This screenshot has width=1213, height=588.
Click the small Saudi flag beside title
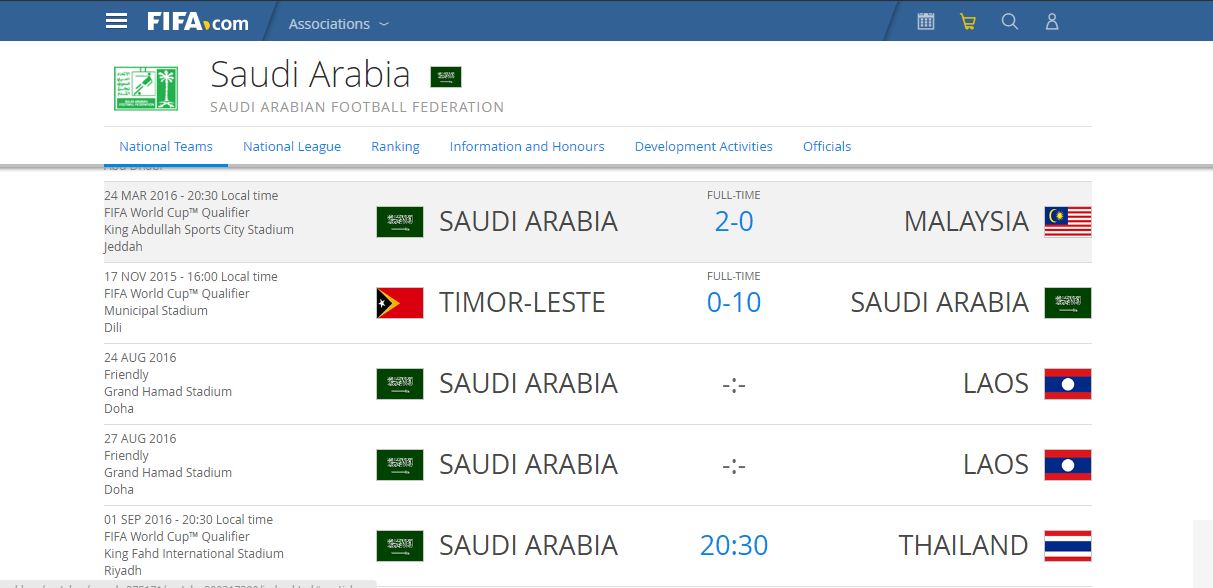point(446,77)
